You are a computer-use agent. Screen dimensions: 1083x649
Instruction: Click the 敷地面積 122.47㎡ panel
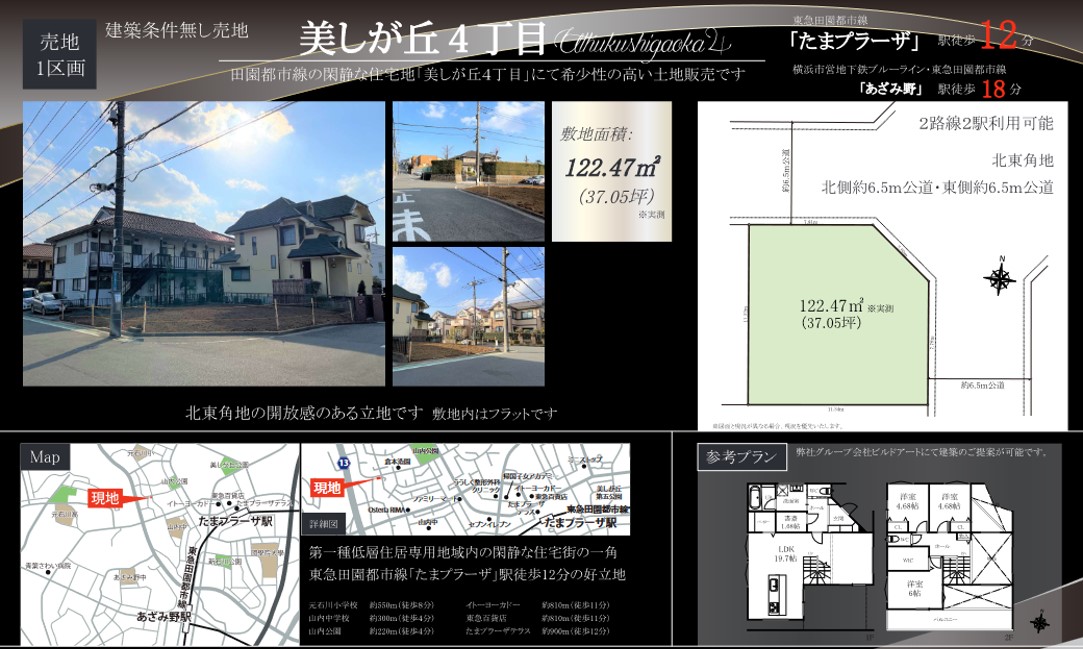point(611,171)
